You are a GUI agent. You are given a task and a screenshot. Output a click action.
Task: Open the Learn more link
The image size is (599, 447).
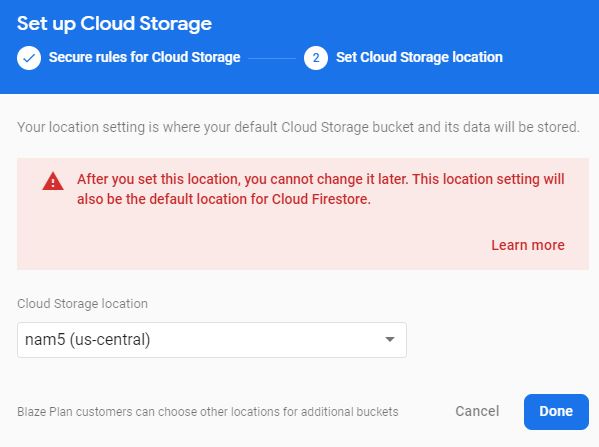click(528, 245)
